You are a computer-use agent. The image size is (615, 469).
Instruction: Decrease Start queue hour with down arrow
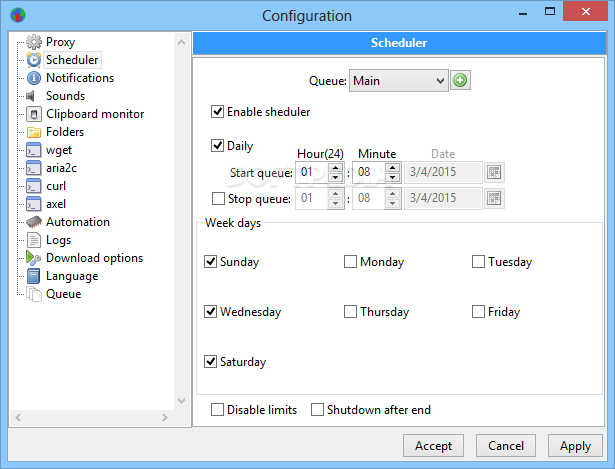335,177
